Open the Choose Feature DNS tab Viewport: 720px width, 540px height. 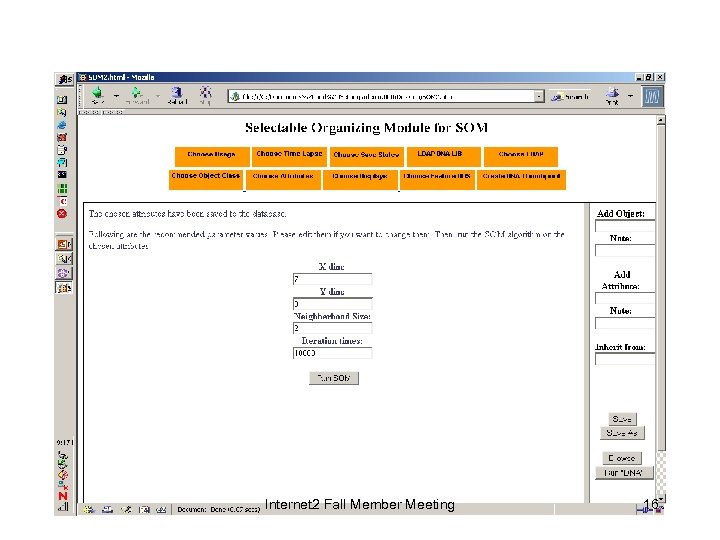[437, 179]
